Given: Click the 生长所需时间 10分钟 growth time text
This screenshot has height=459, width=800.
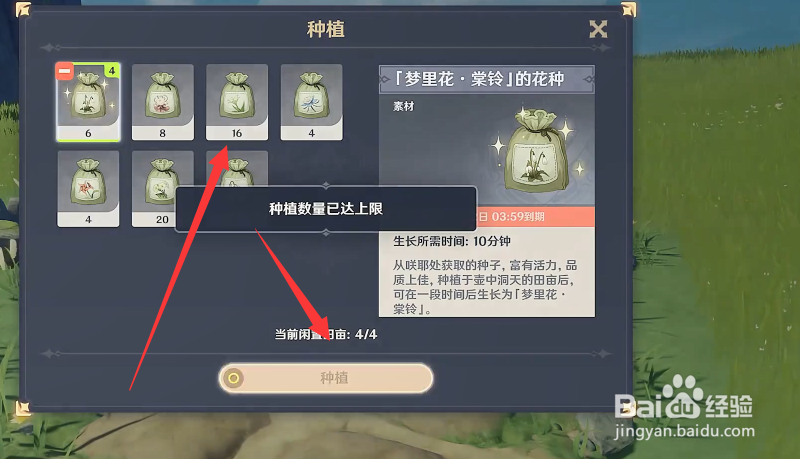Looking at the screenshot, I should [x=452, y=241].
